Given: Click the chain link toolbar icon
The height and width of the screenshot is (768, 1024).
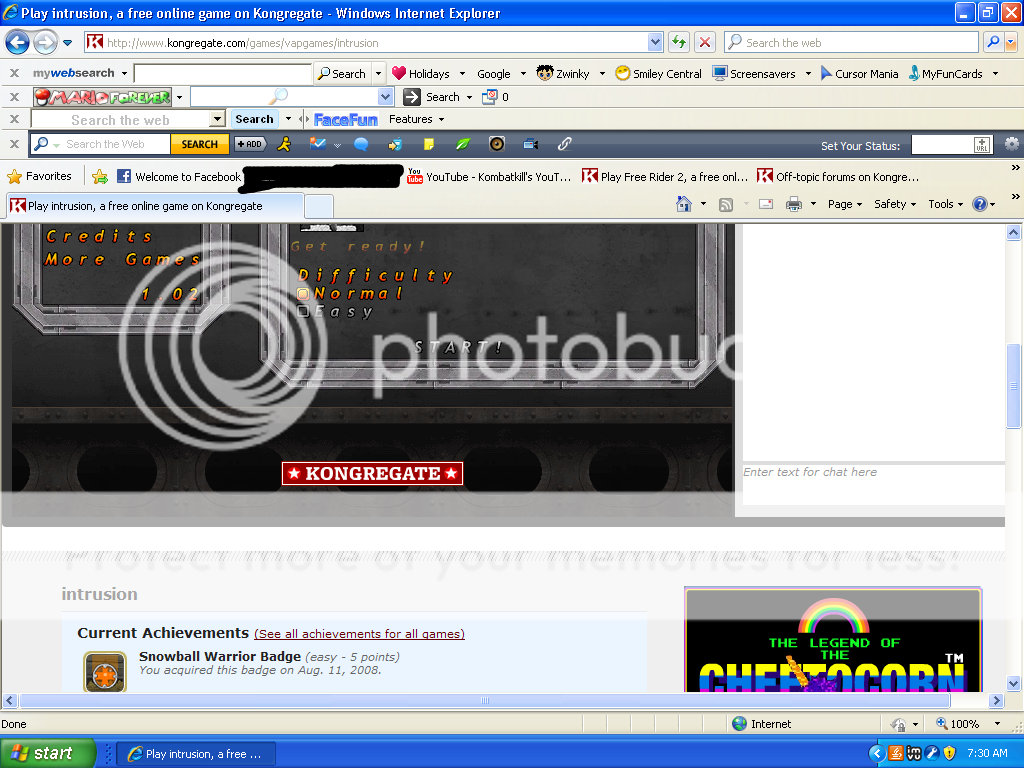Looking at the screenshot, I should click(x=565, y=144).
